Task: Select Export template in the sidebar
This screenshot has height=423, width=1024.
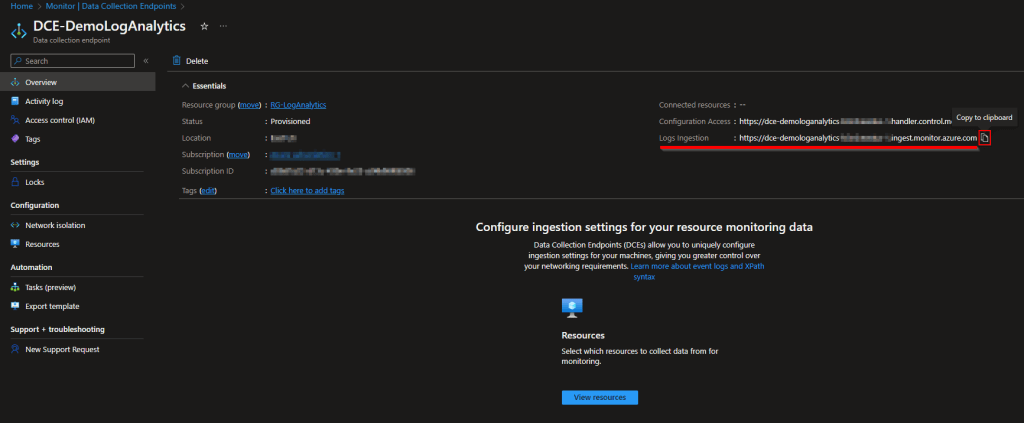Action: pos(52,306)
